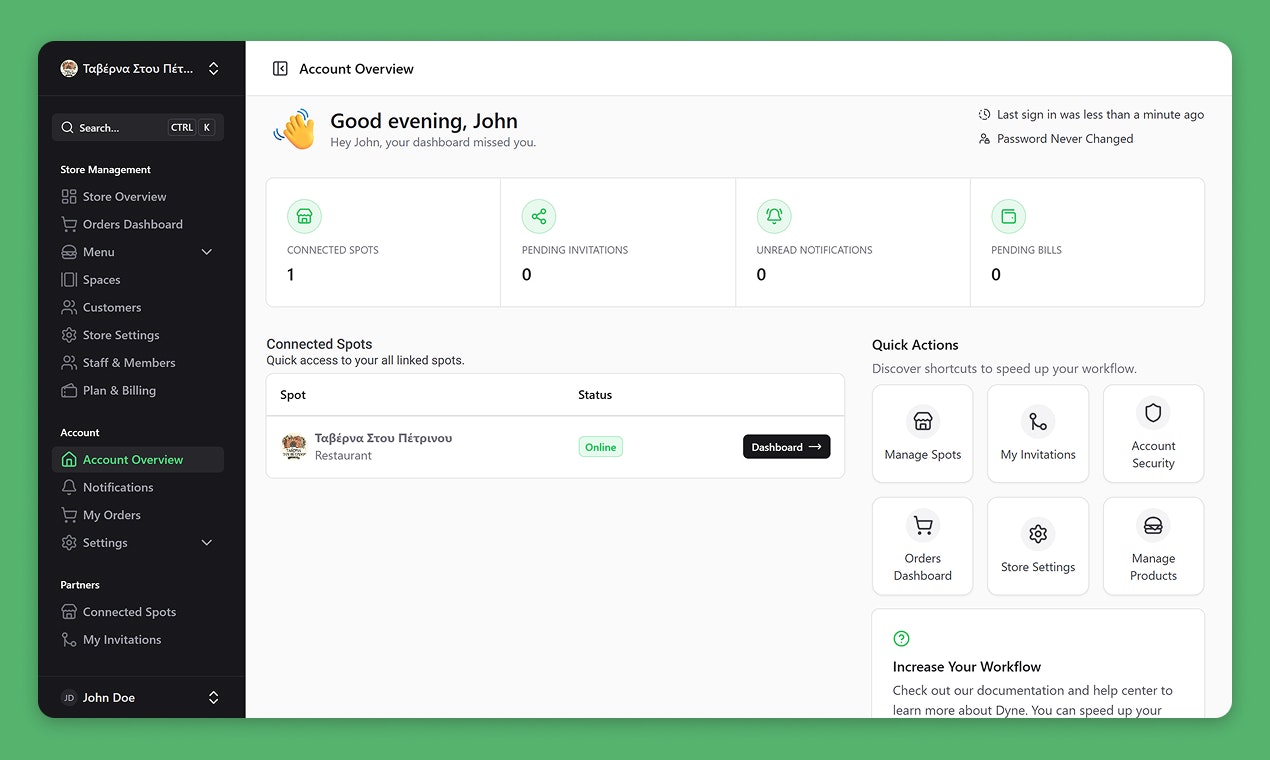The height and width of the screenshot is (760, 1270).
Task: Open Customers from the sidebar
Action: click(x=67, y=307)
